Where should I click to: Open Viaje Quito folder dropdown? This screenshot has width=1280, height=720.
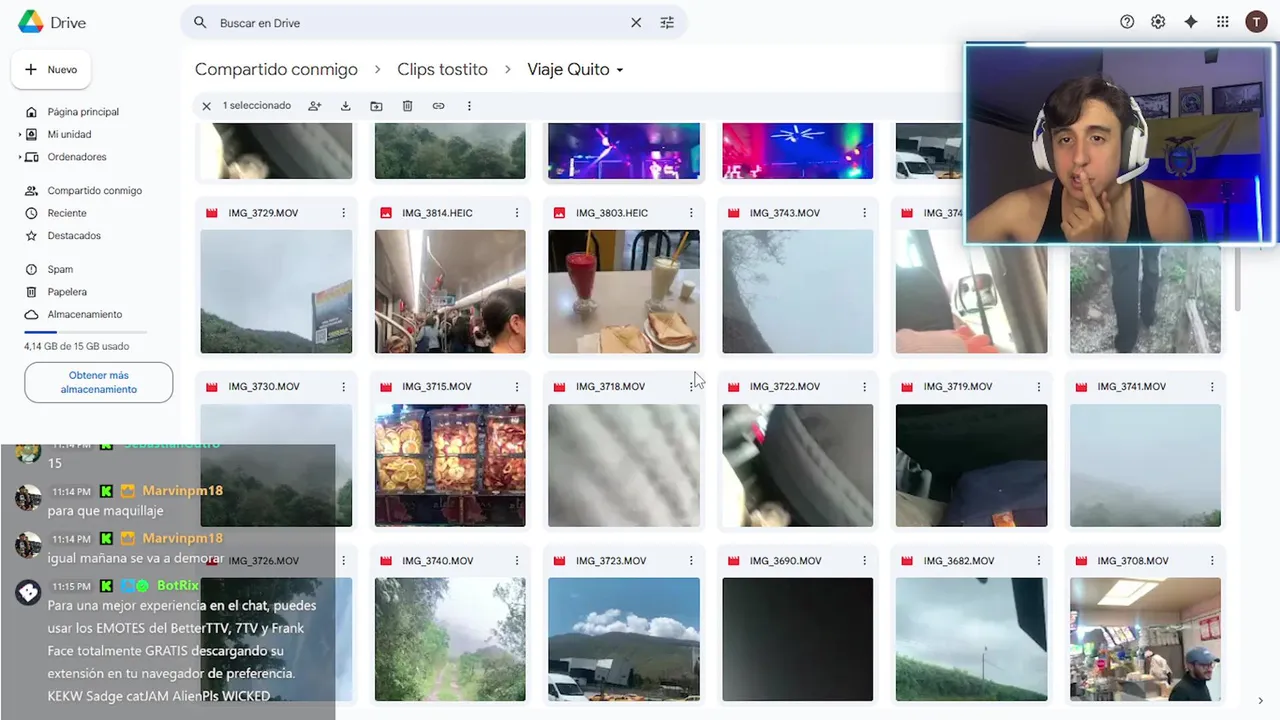click(576, 69)
